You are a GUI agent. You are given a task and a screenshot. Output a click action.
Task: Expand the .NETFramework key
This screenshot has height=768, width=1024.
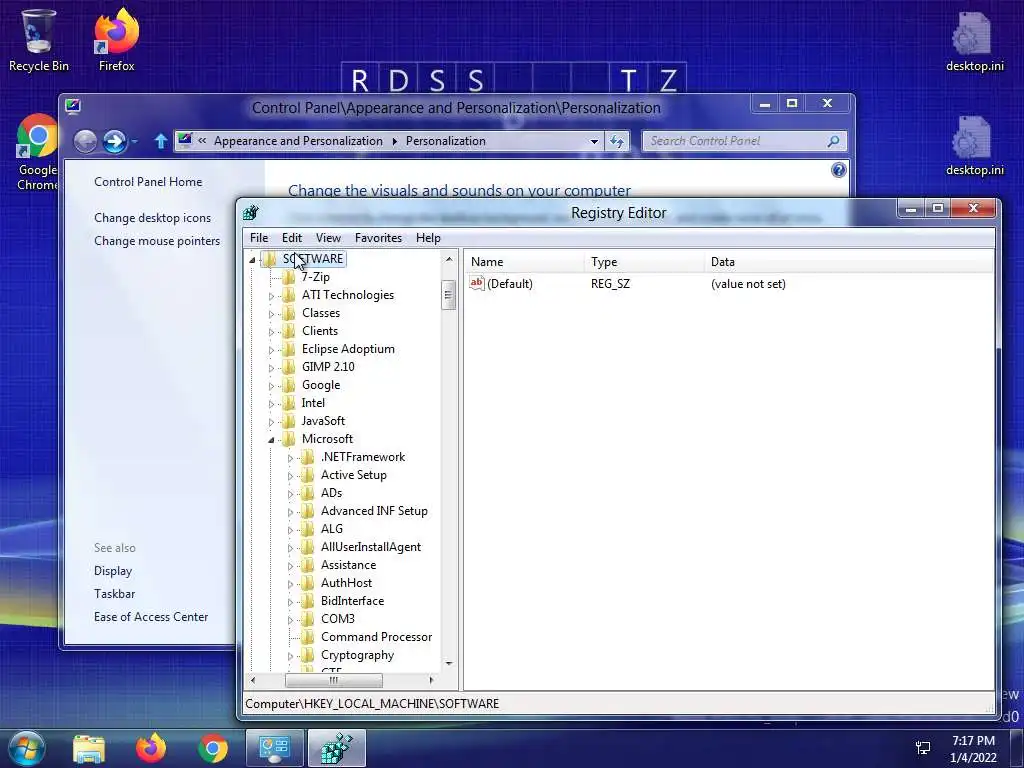(291, 458)
